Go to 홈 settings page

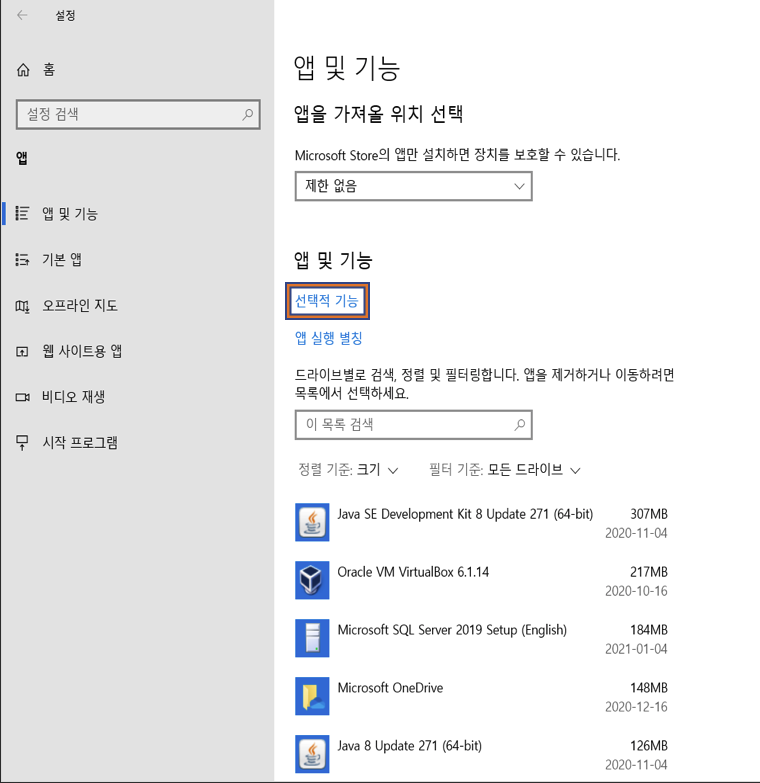point(49,69)
